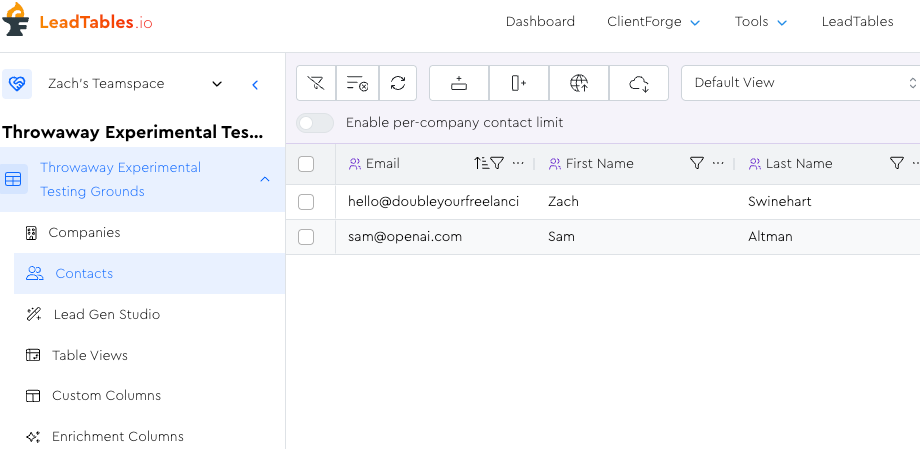Screen dimensions: 920x449
Task: Click the clear filters icon in toolbar
Action: tap(317, 84)
